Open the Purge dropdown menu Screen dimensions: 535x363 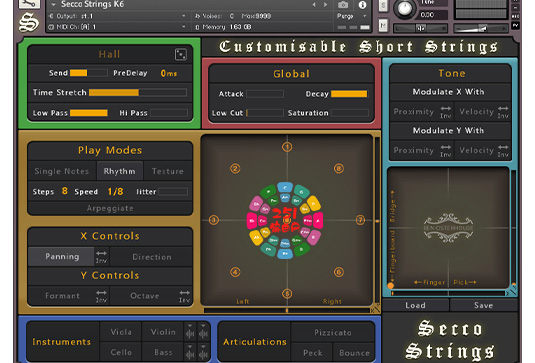coord(351,16)
